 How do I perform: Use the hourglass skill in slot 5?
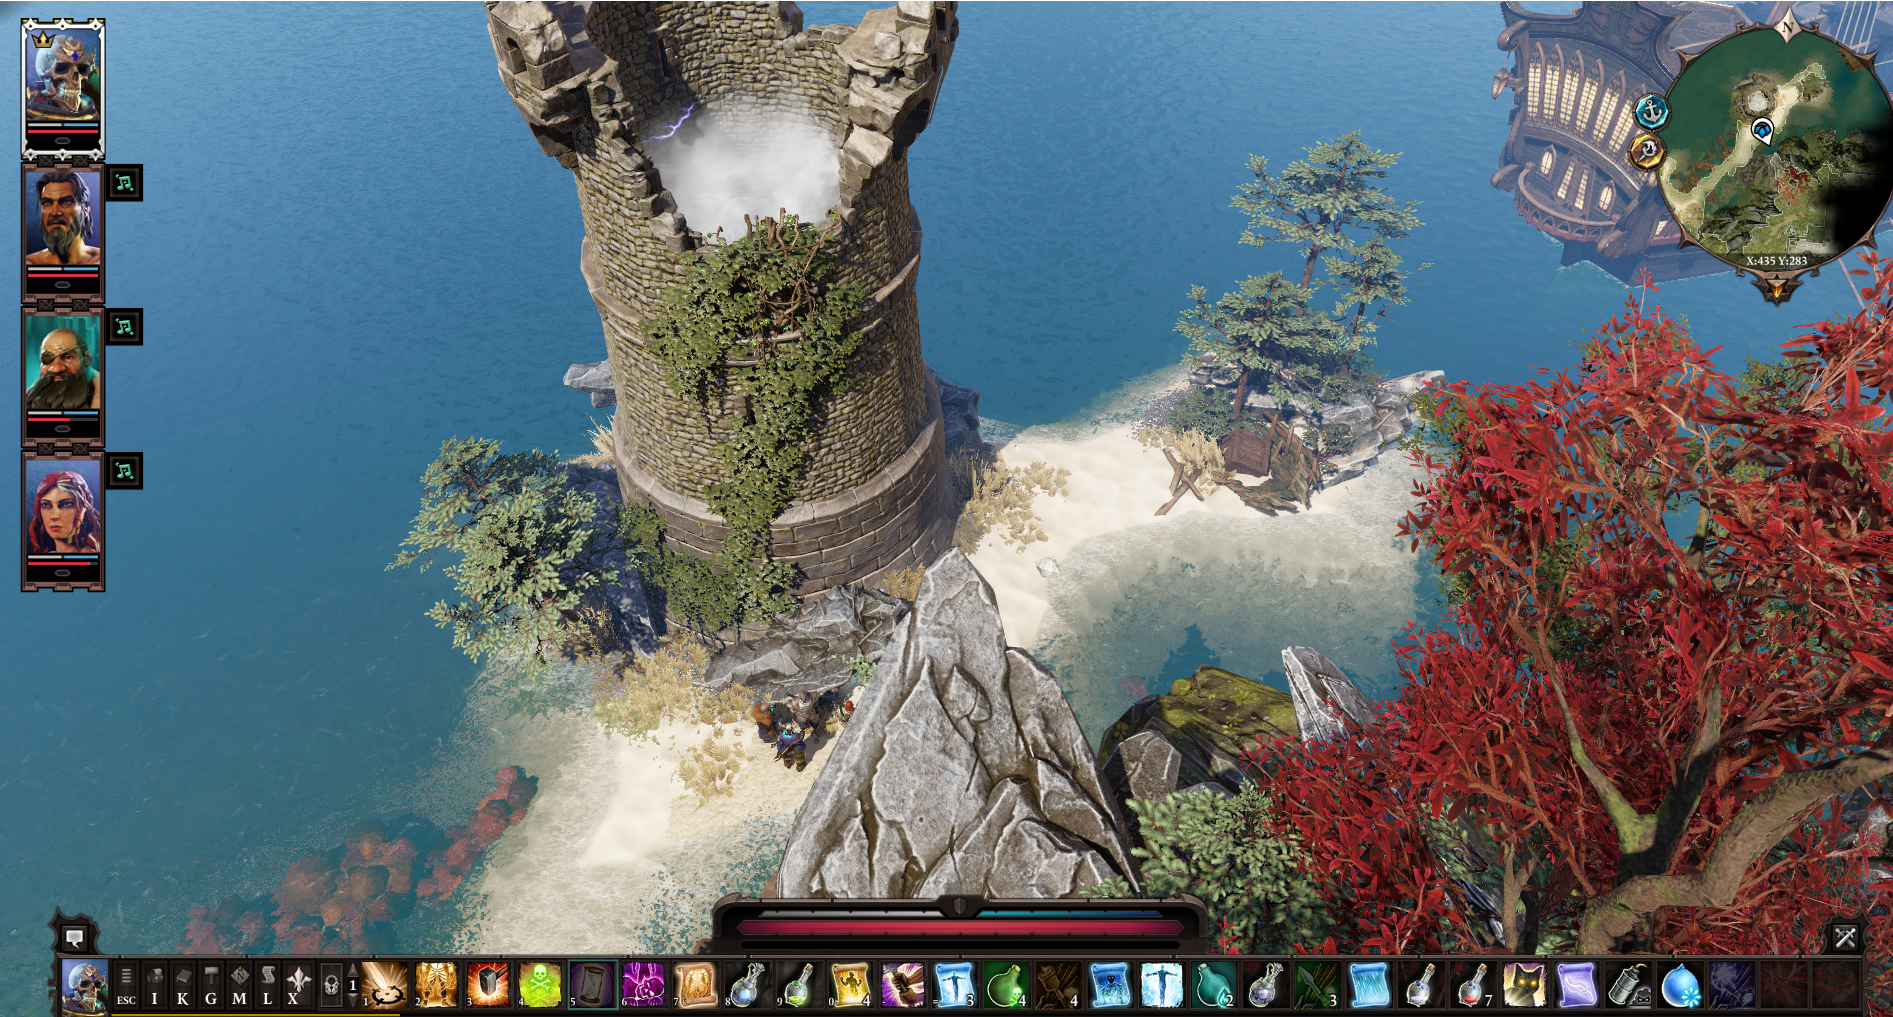pos(592,985)
